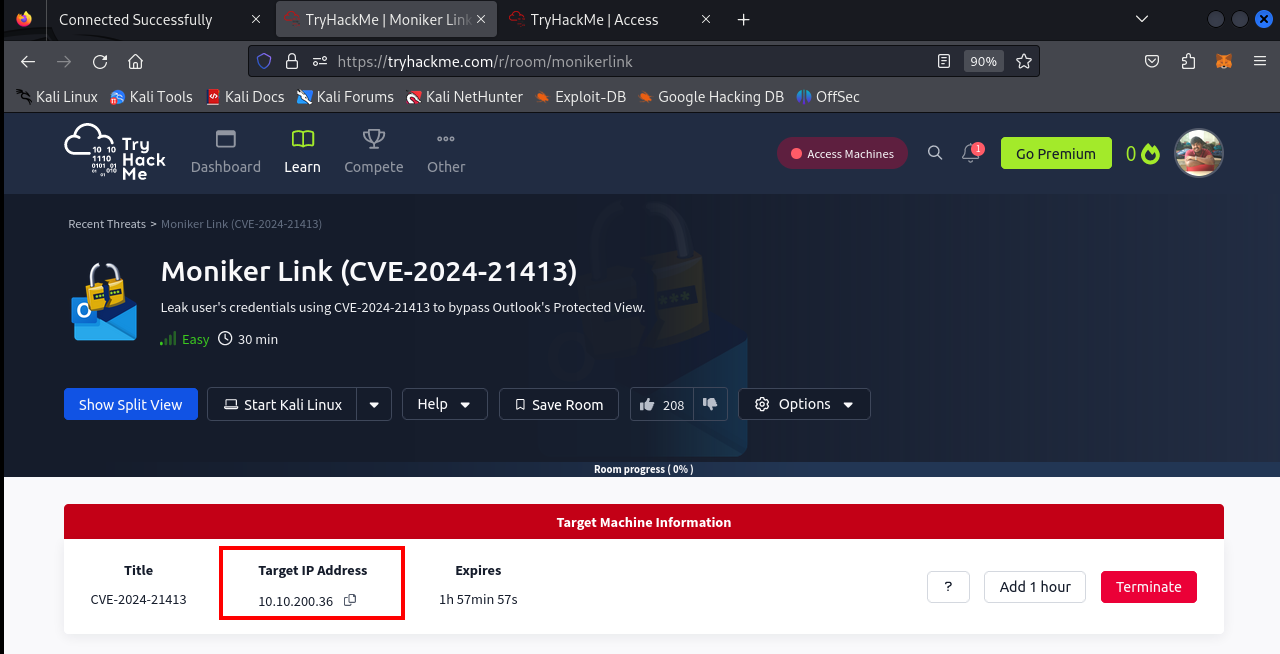Open the Kali Forums bookmark
1280x654 pixels.
(x=345, y=97)
